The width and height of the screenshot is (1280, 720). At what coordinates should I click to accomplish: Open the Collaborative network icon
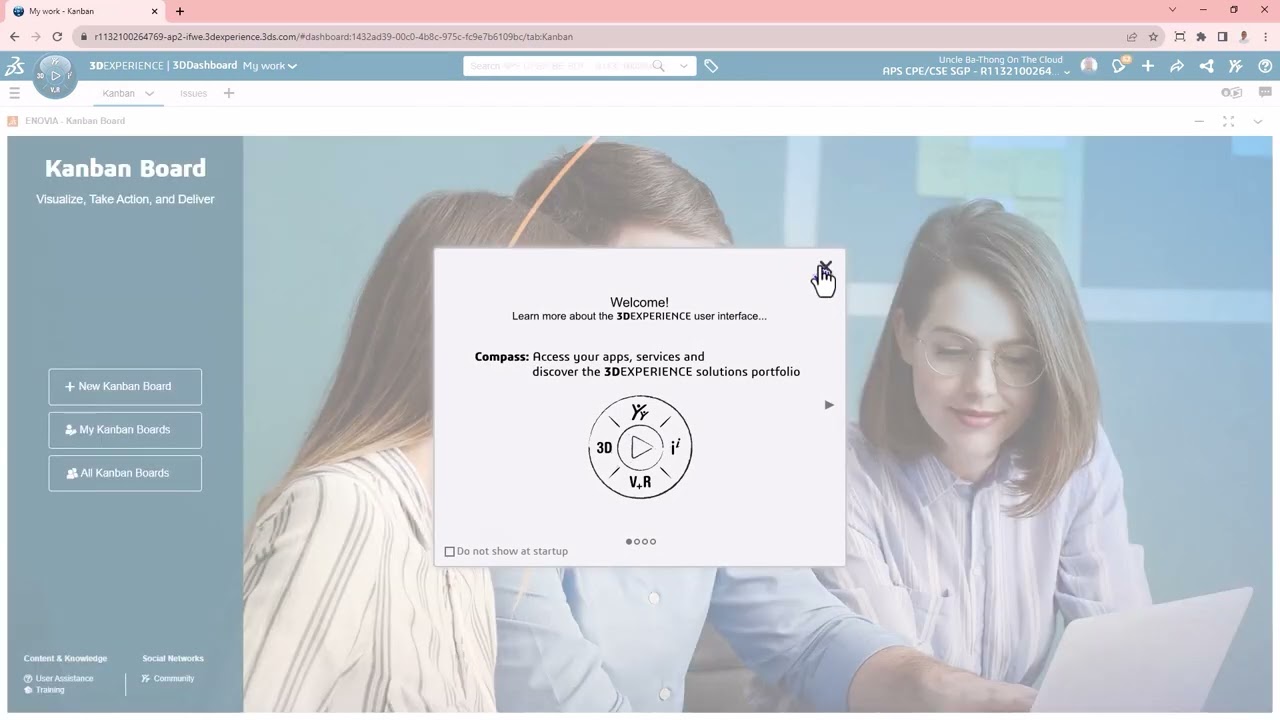pyautogui.click(x=1206, y=66)
